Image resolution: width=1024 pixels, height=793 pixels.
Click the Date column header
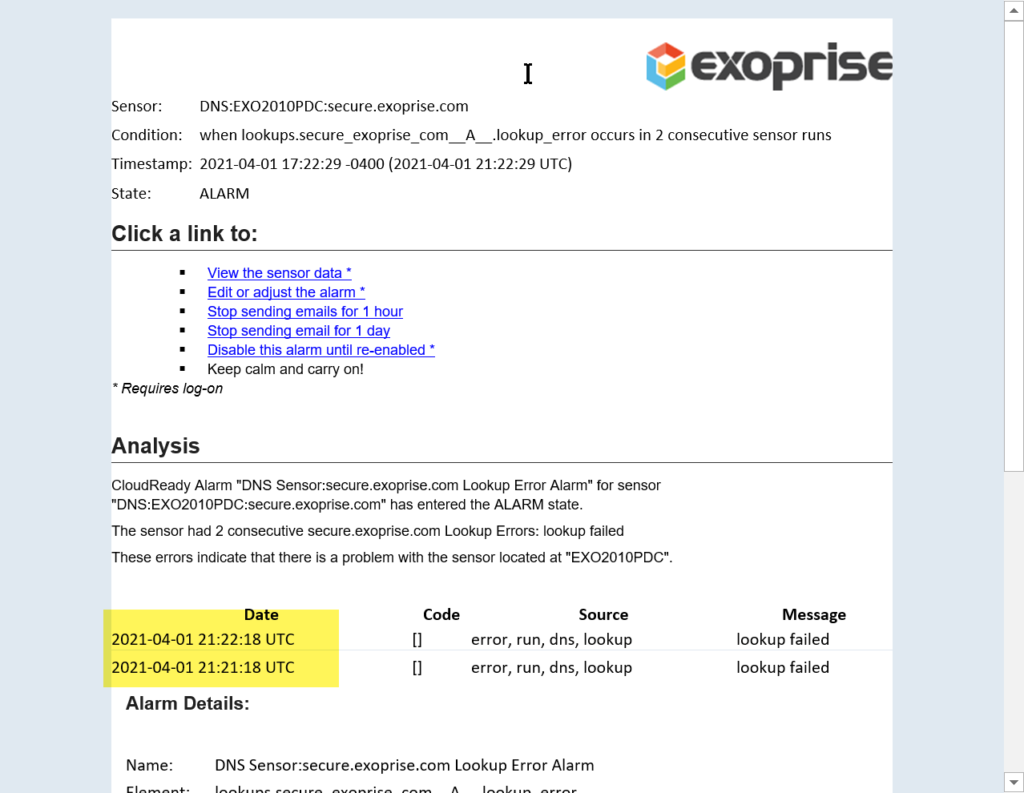261,615
